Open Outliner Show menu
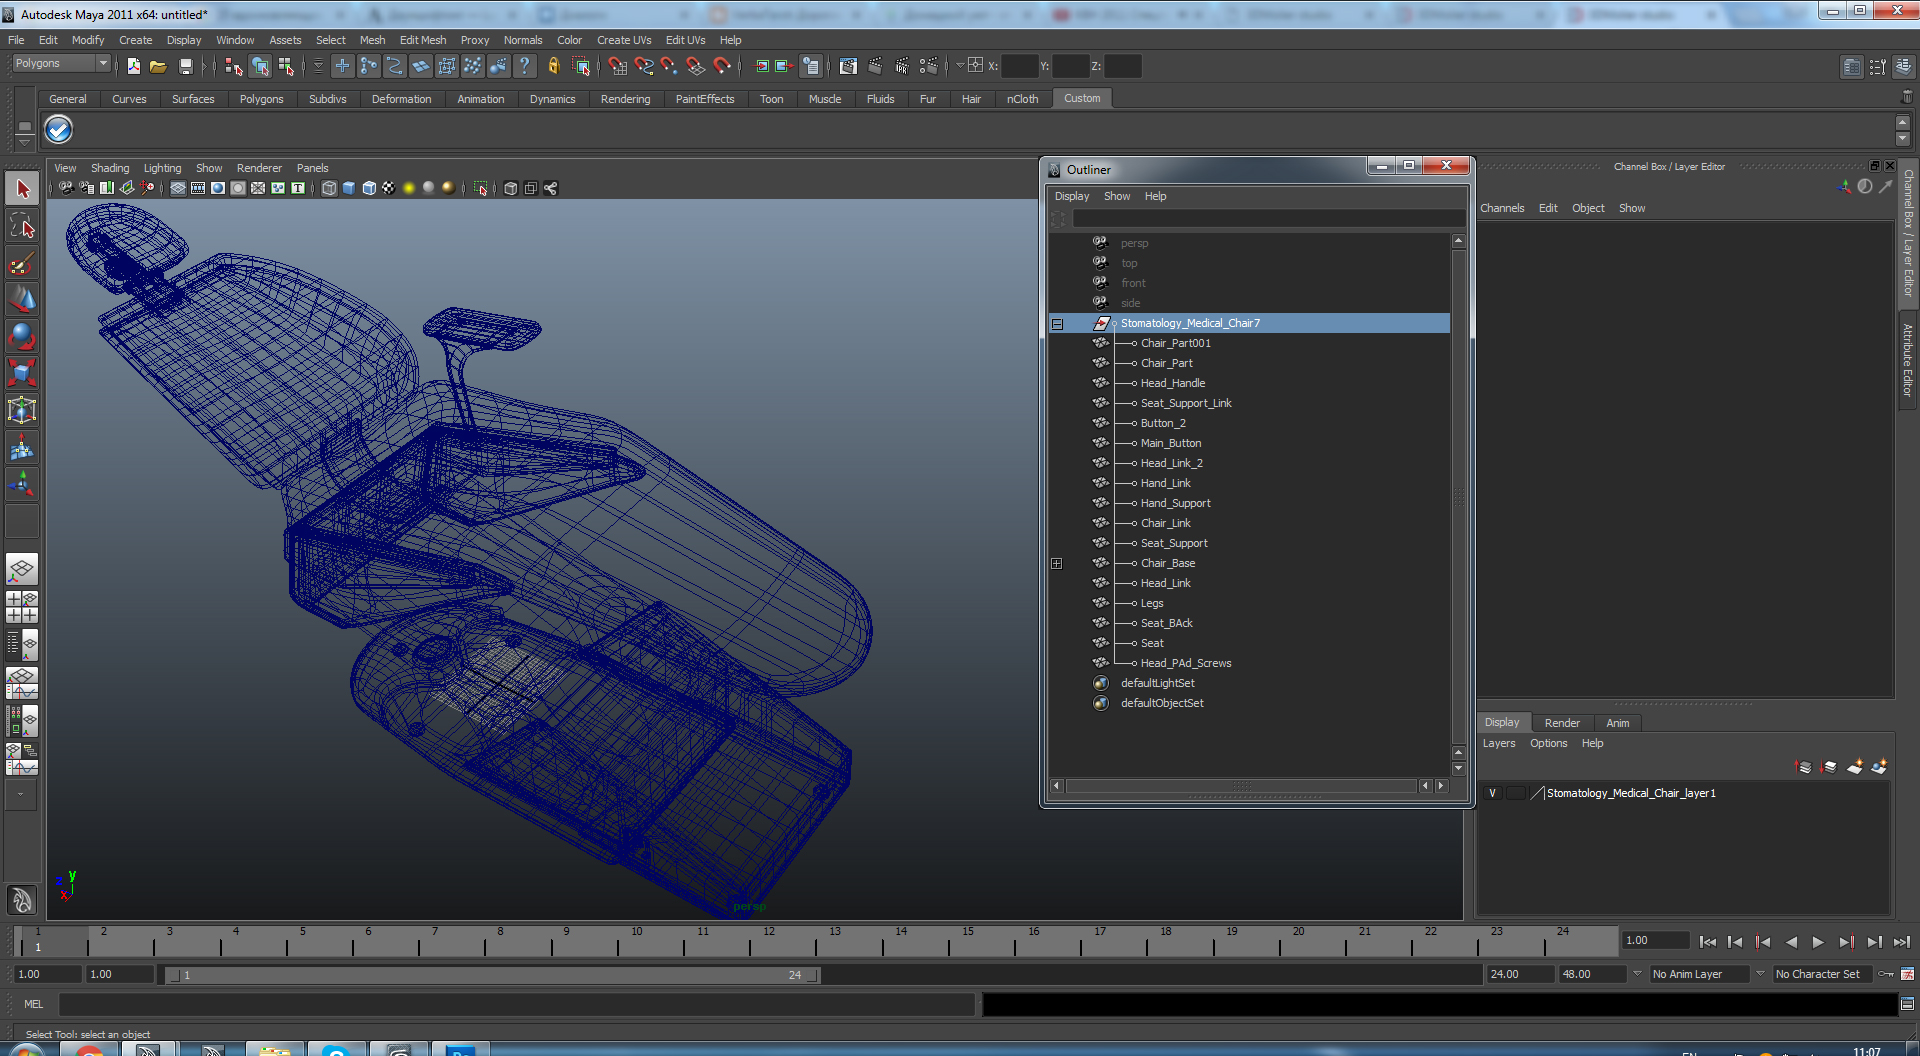The image size is (1920, 1056). pyautogui.click(x=1117, y=196)
